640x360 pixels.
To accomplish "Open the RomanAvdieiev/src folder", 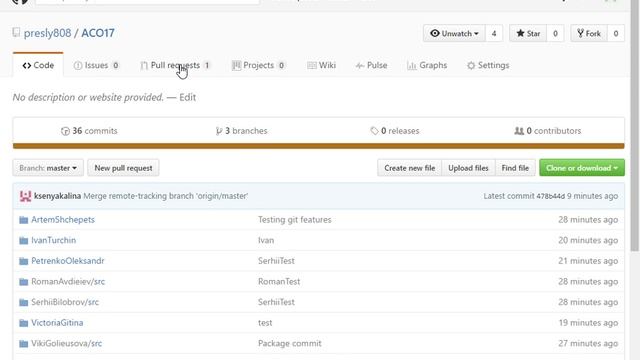I will tap(68, 282).
